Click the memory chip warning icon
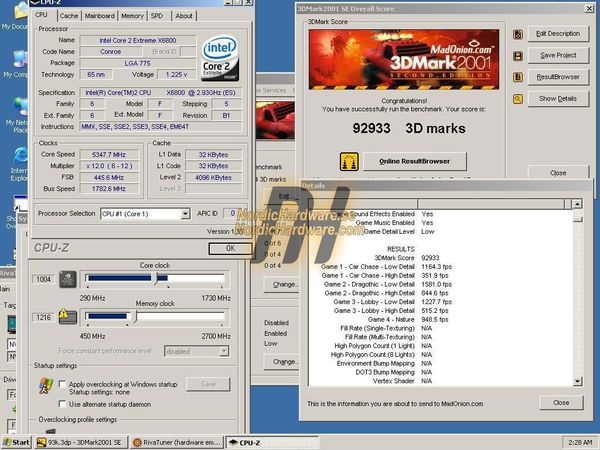The image size is (600, 450). 68,317
